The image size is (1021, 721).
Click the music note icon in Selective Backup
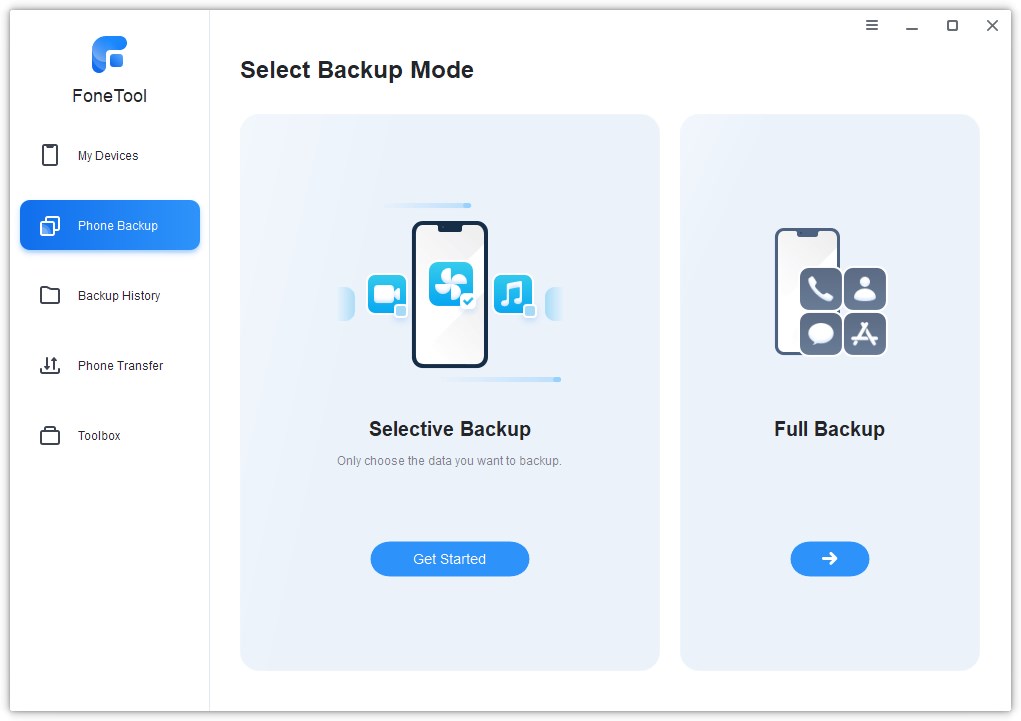point(513,294)
